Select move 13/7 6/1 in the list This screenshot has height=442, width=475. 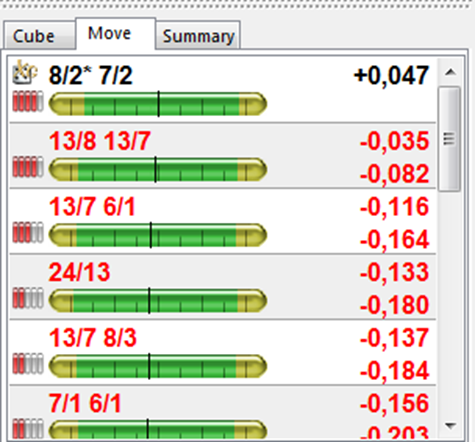click(223, 221)
